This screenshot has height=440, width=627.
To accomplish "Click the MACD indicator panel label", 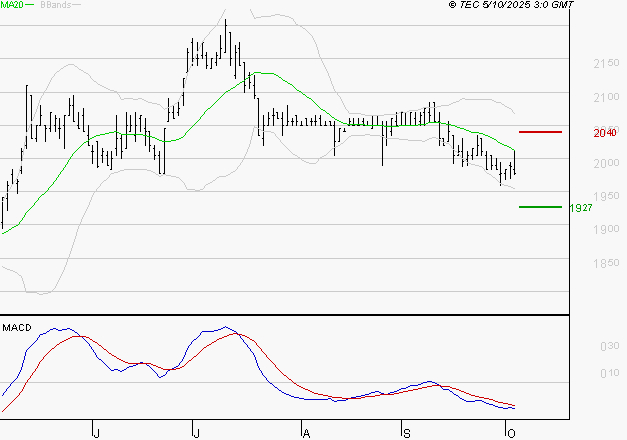I will (x=16, y=328).
